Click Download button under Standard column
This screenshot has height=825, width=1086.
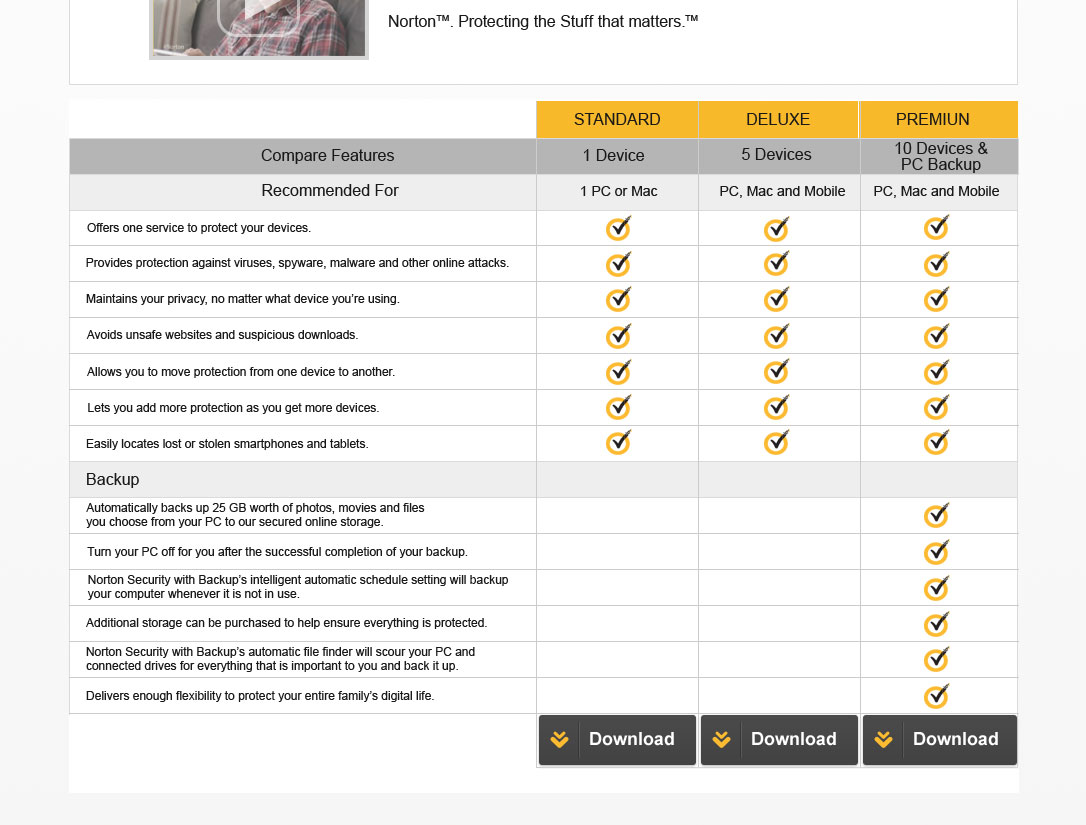(x=617, y=740)
